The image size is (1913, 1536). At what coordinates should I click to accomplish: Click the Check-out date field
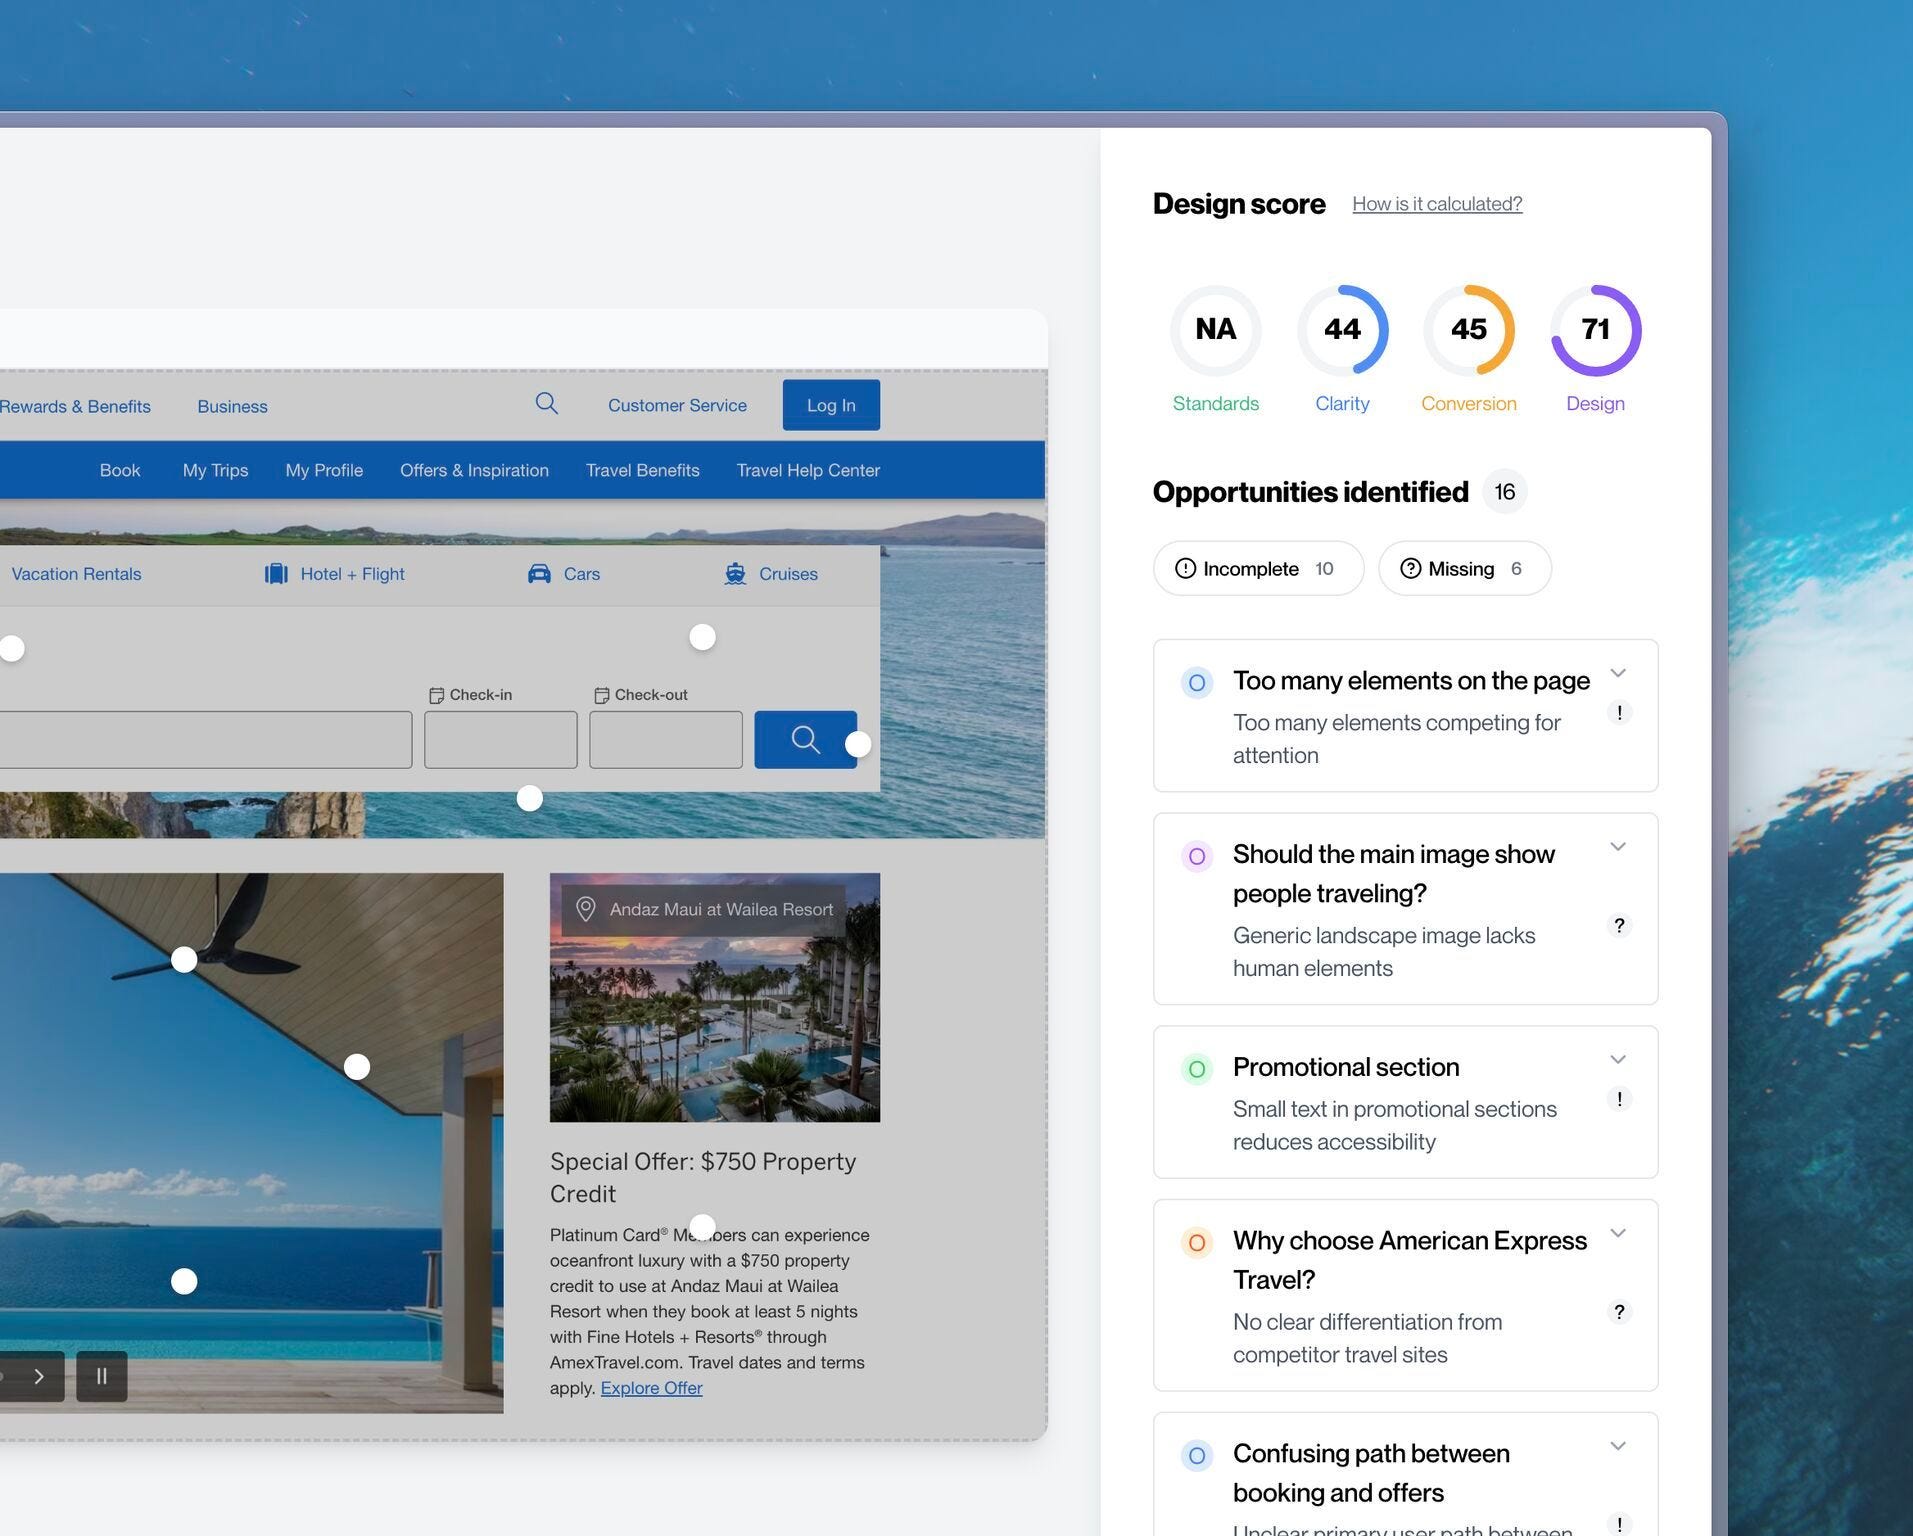(665, 740)
